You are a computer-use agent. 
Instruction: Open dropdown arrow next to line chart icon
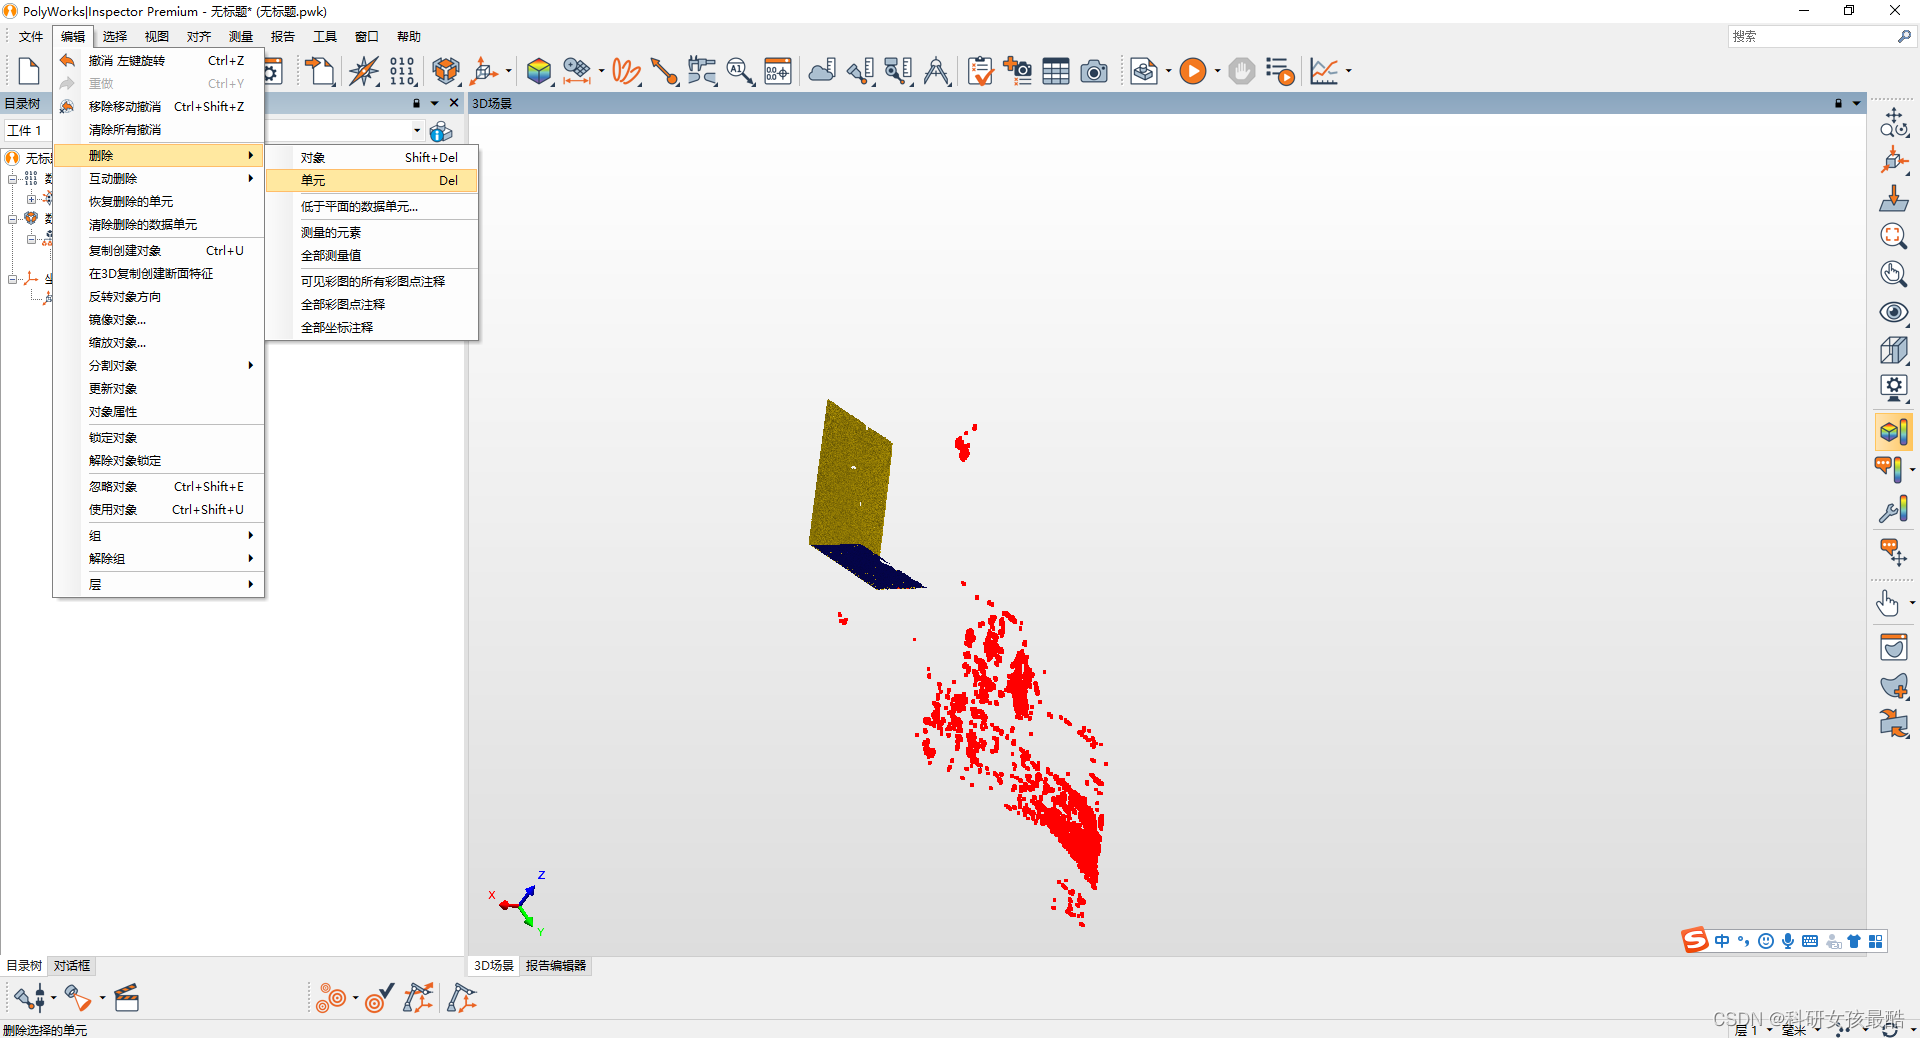pyautogui.click(x=1348, y=71)
